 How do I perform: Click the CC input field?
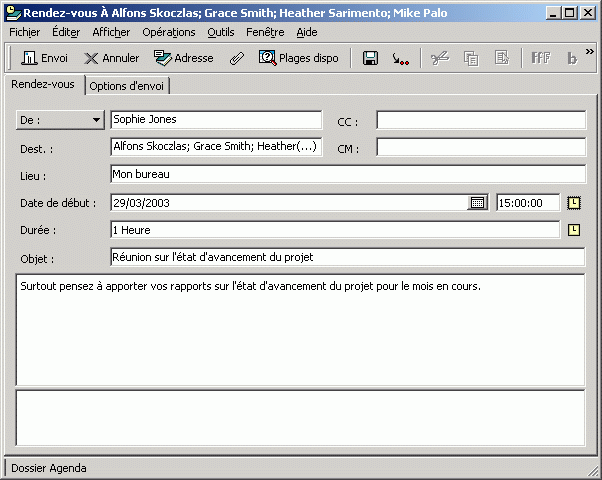tap(481, 120)
